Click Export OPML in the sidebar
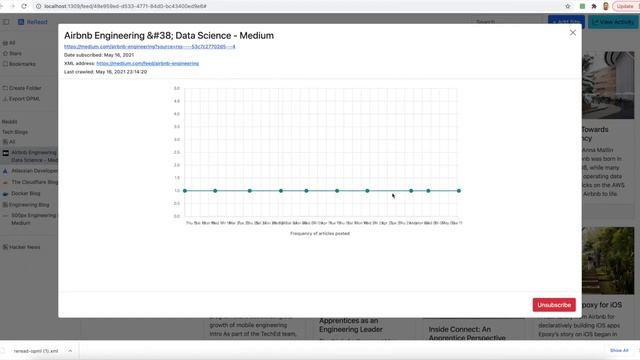Image resolution: width=640 pixels, height=360 pixels. tap(21, 99)
